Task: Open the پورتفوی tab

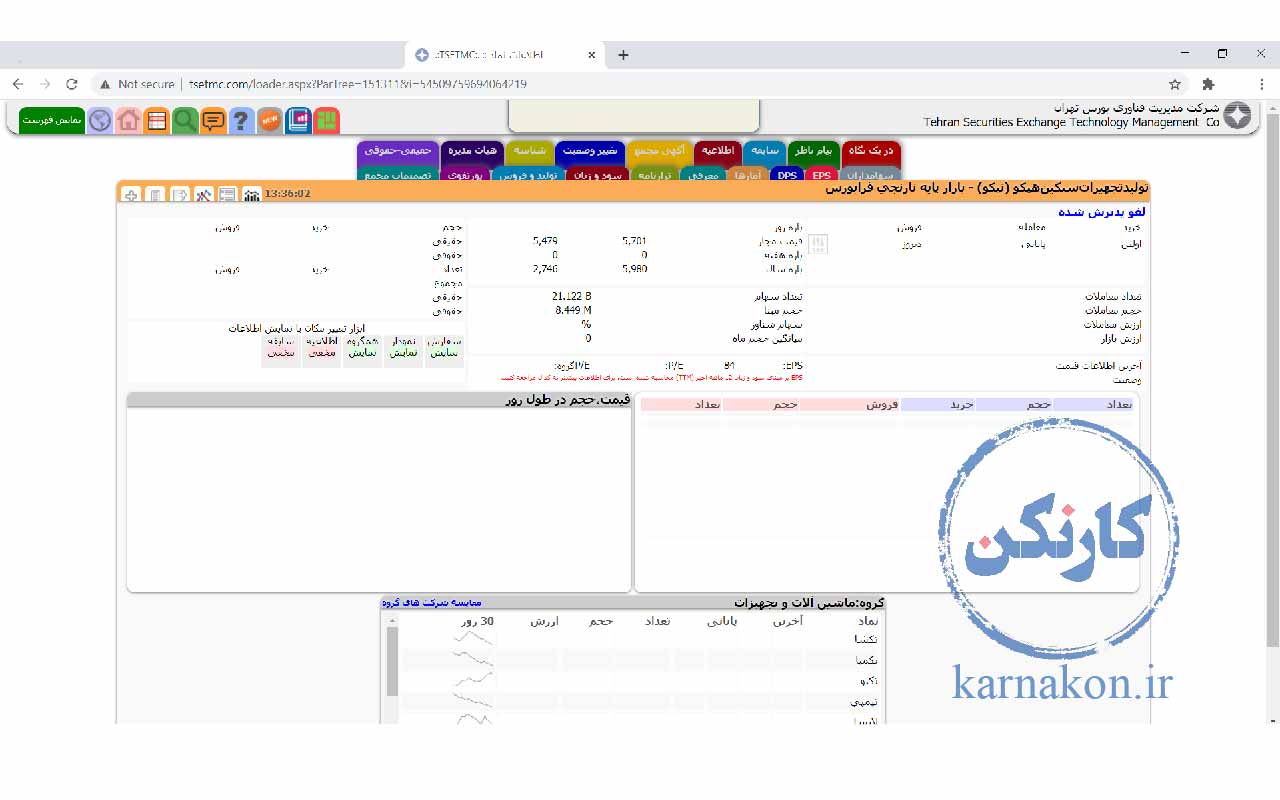Action: pos(463,175)
